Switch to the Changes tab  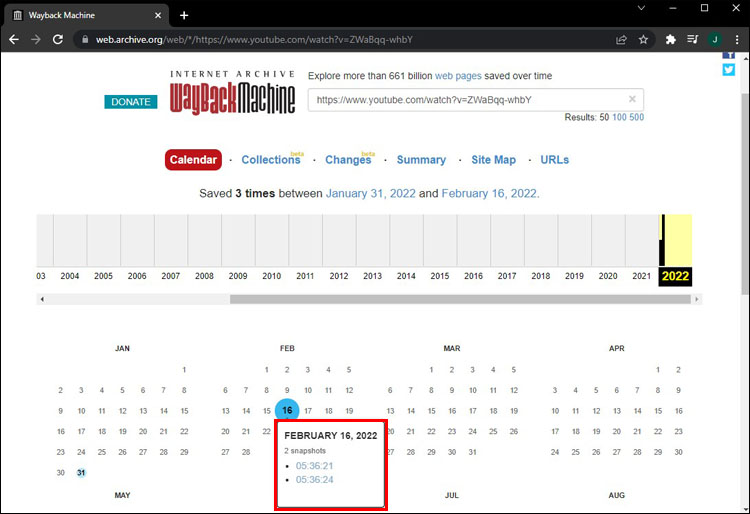[x=348, y=160]
